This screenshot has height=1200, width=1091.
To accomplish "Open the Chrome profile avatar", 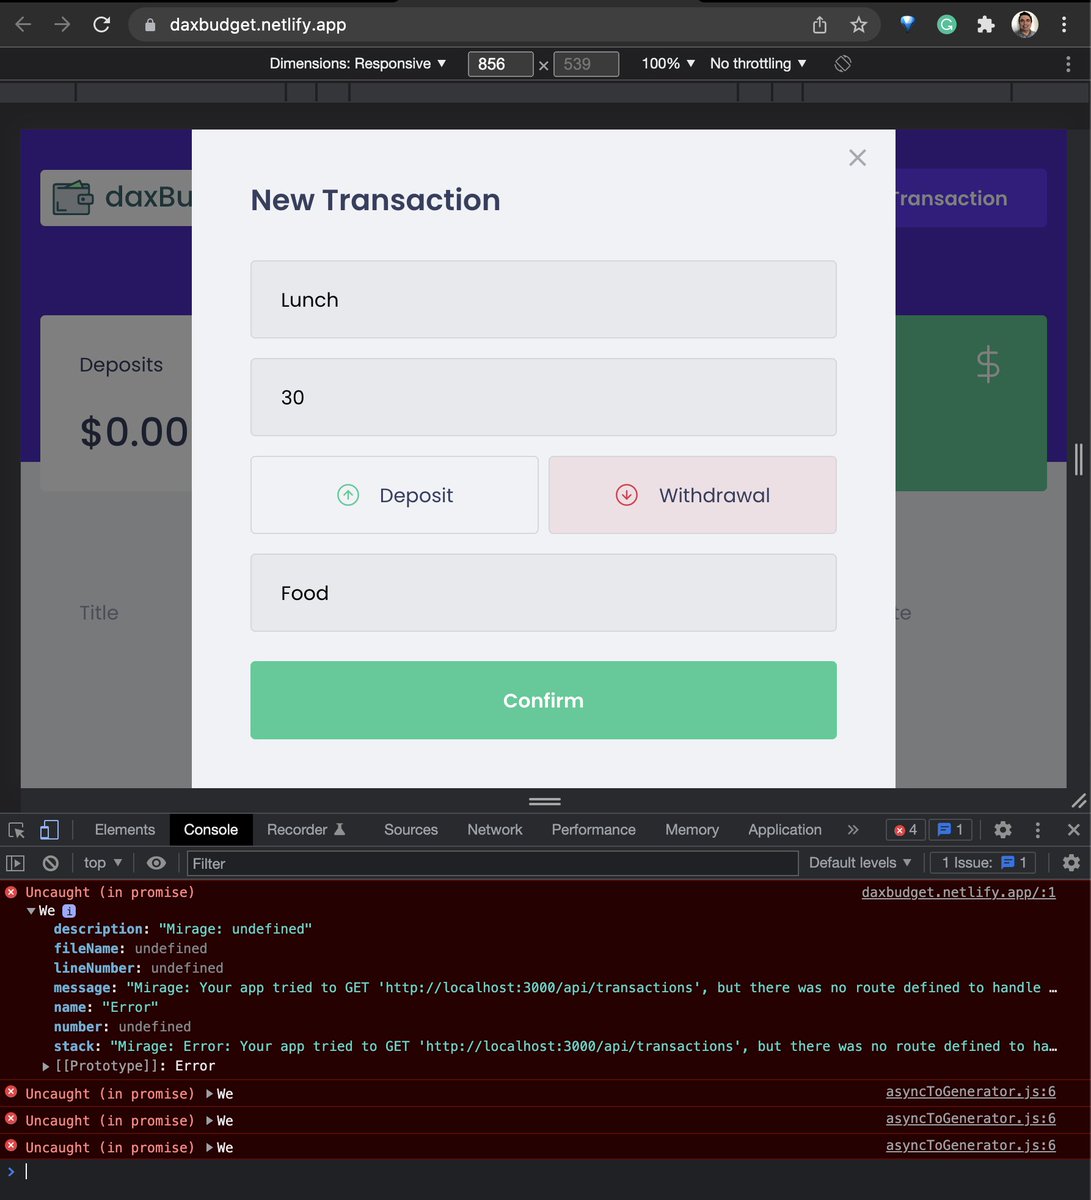I will 1025,25.
